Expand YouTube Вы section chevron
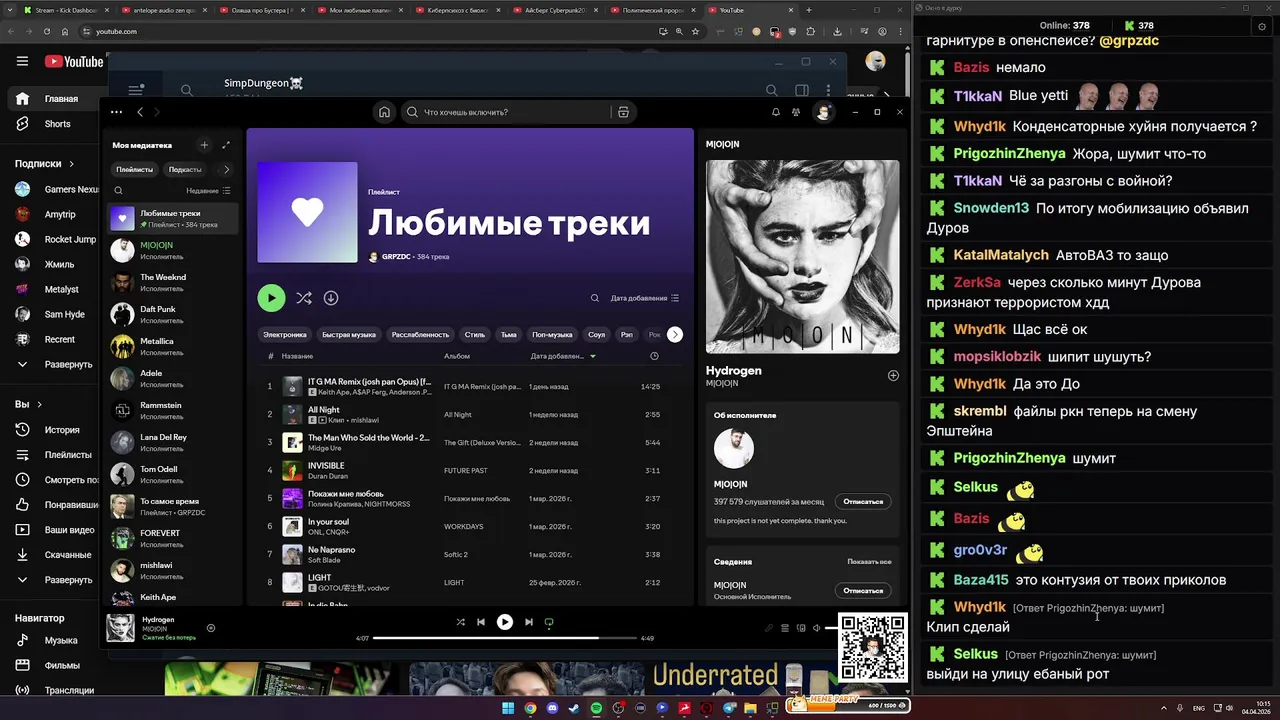 39,404
